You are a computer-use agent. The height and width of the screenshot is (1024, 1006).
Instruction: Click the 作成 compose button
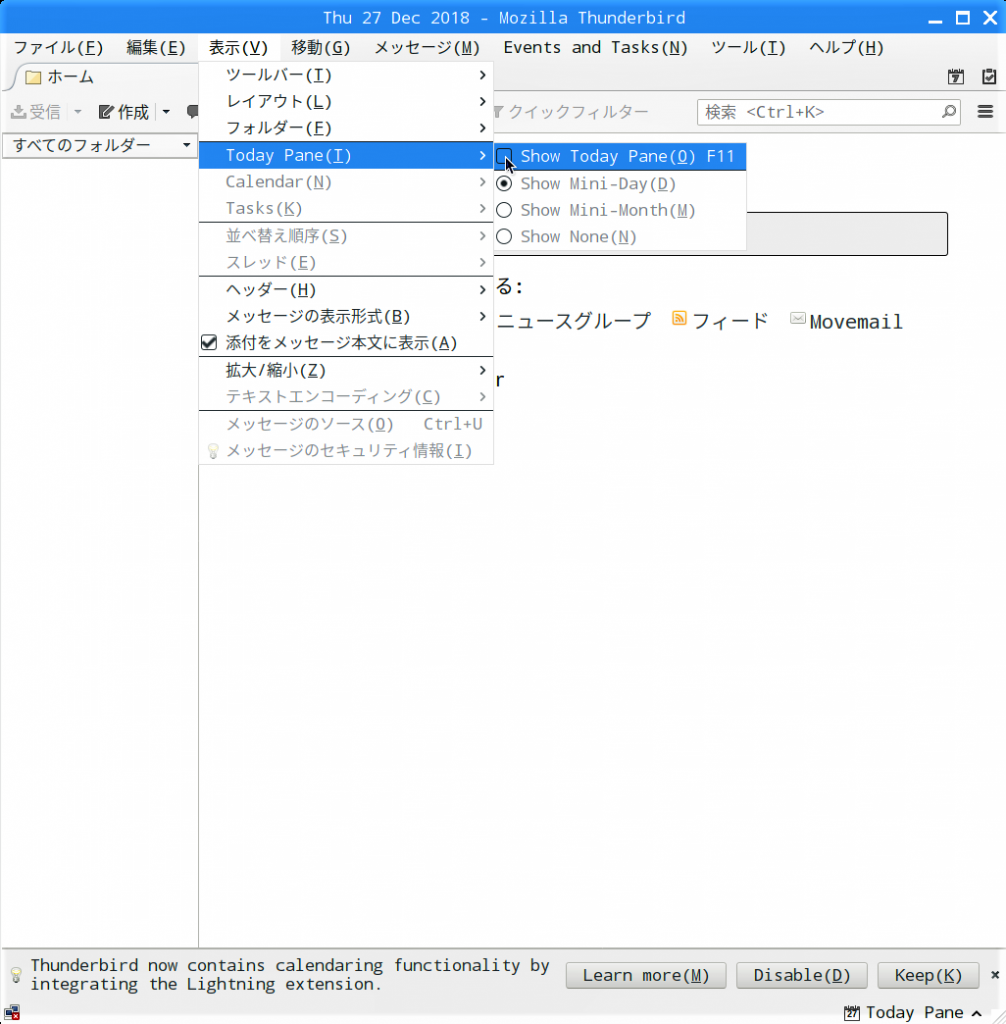125,112
